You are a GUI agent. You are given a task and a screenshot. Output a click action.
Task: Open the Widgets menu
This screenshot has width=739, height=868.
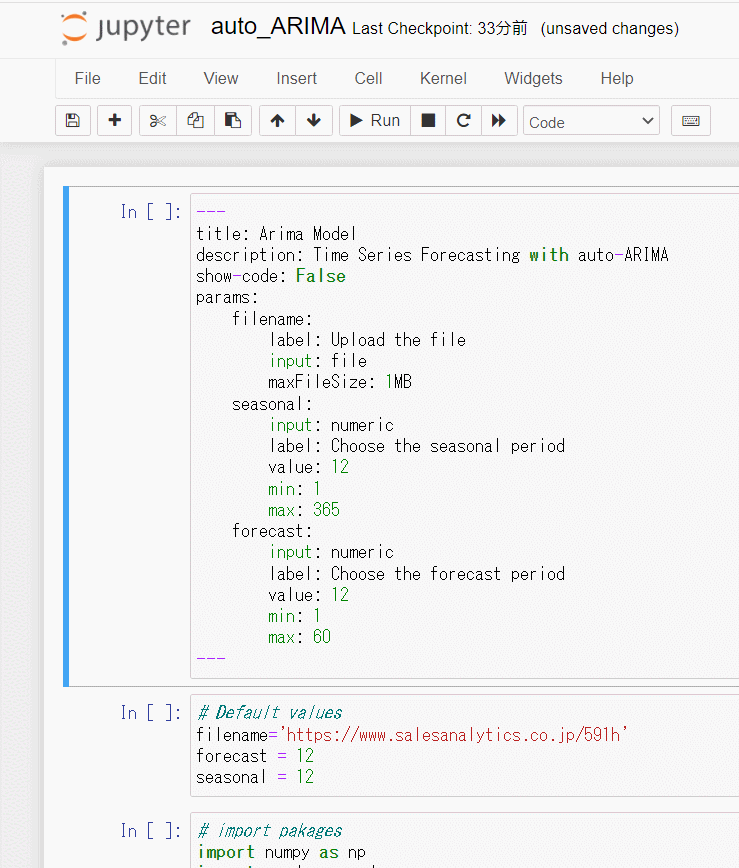point(533,78)
